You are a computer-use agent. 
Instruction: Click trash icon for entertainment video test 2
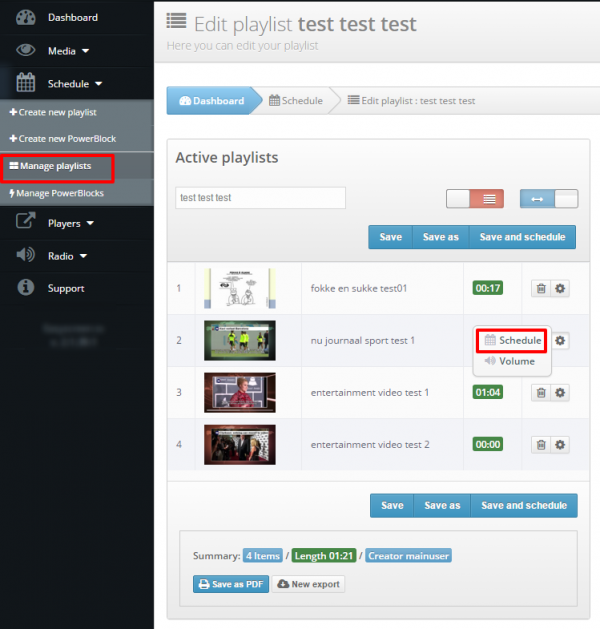[x=540, y=445]
